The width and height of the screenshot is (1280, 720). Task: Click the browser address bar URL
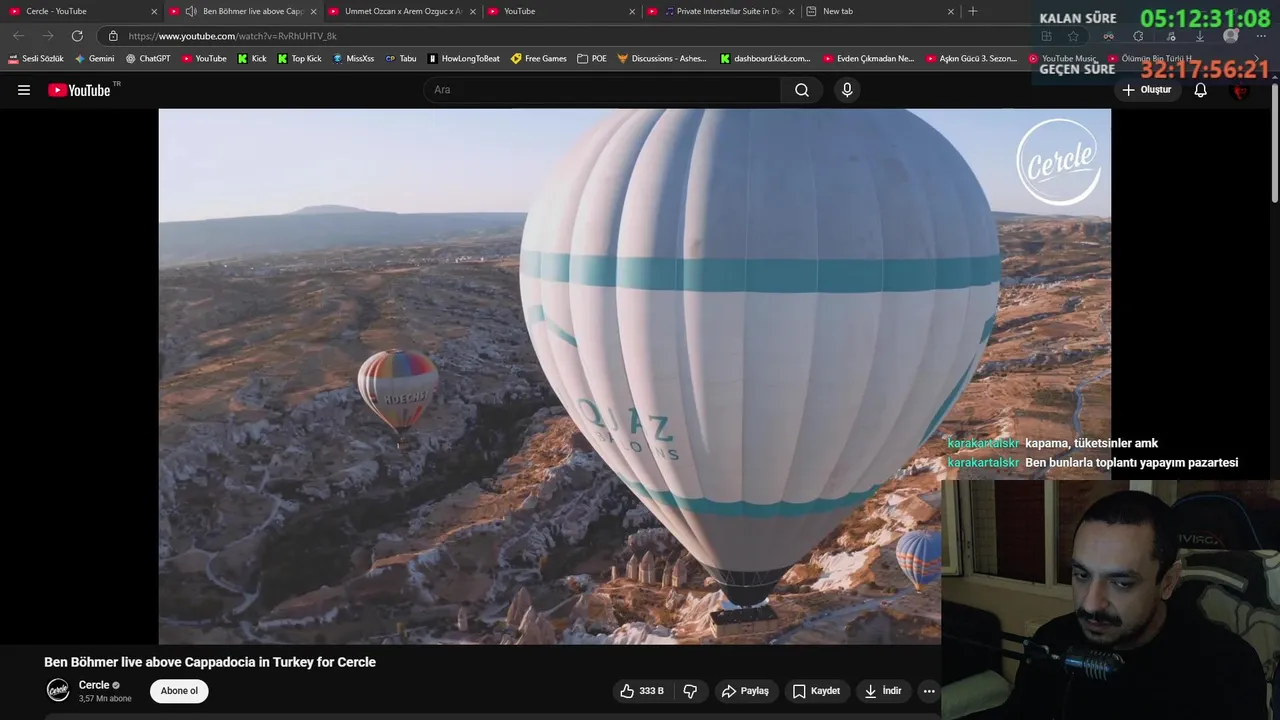[x=233, y=36]
